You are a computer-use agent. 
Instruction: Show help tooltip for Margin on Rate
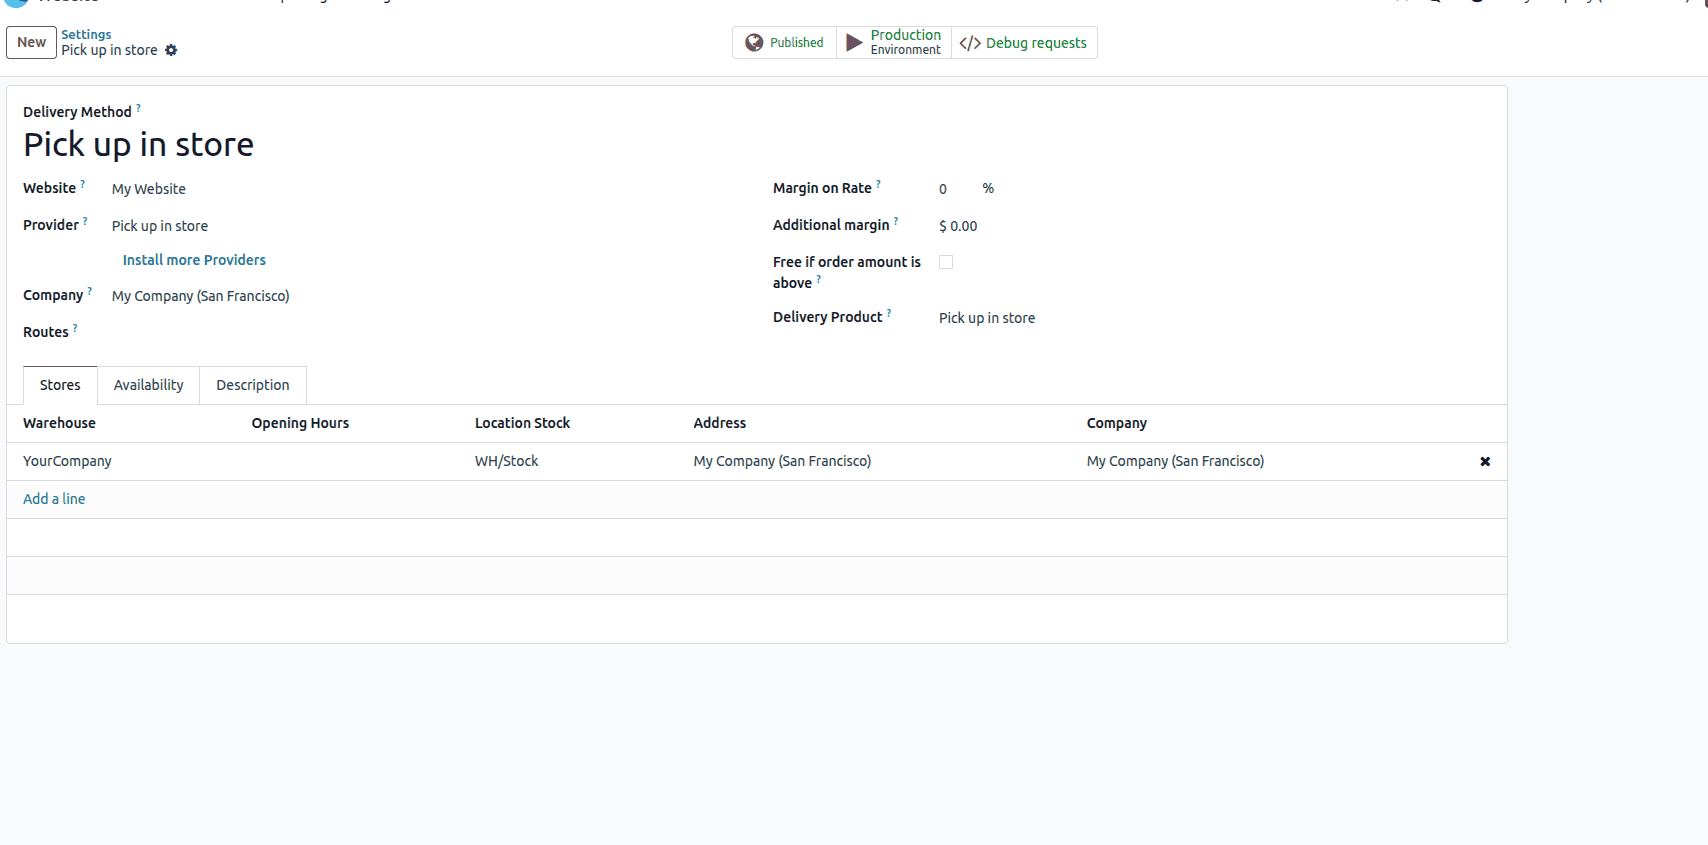pos(879,183)
